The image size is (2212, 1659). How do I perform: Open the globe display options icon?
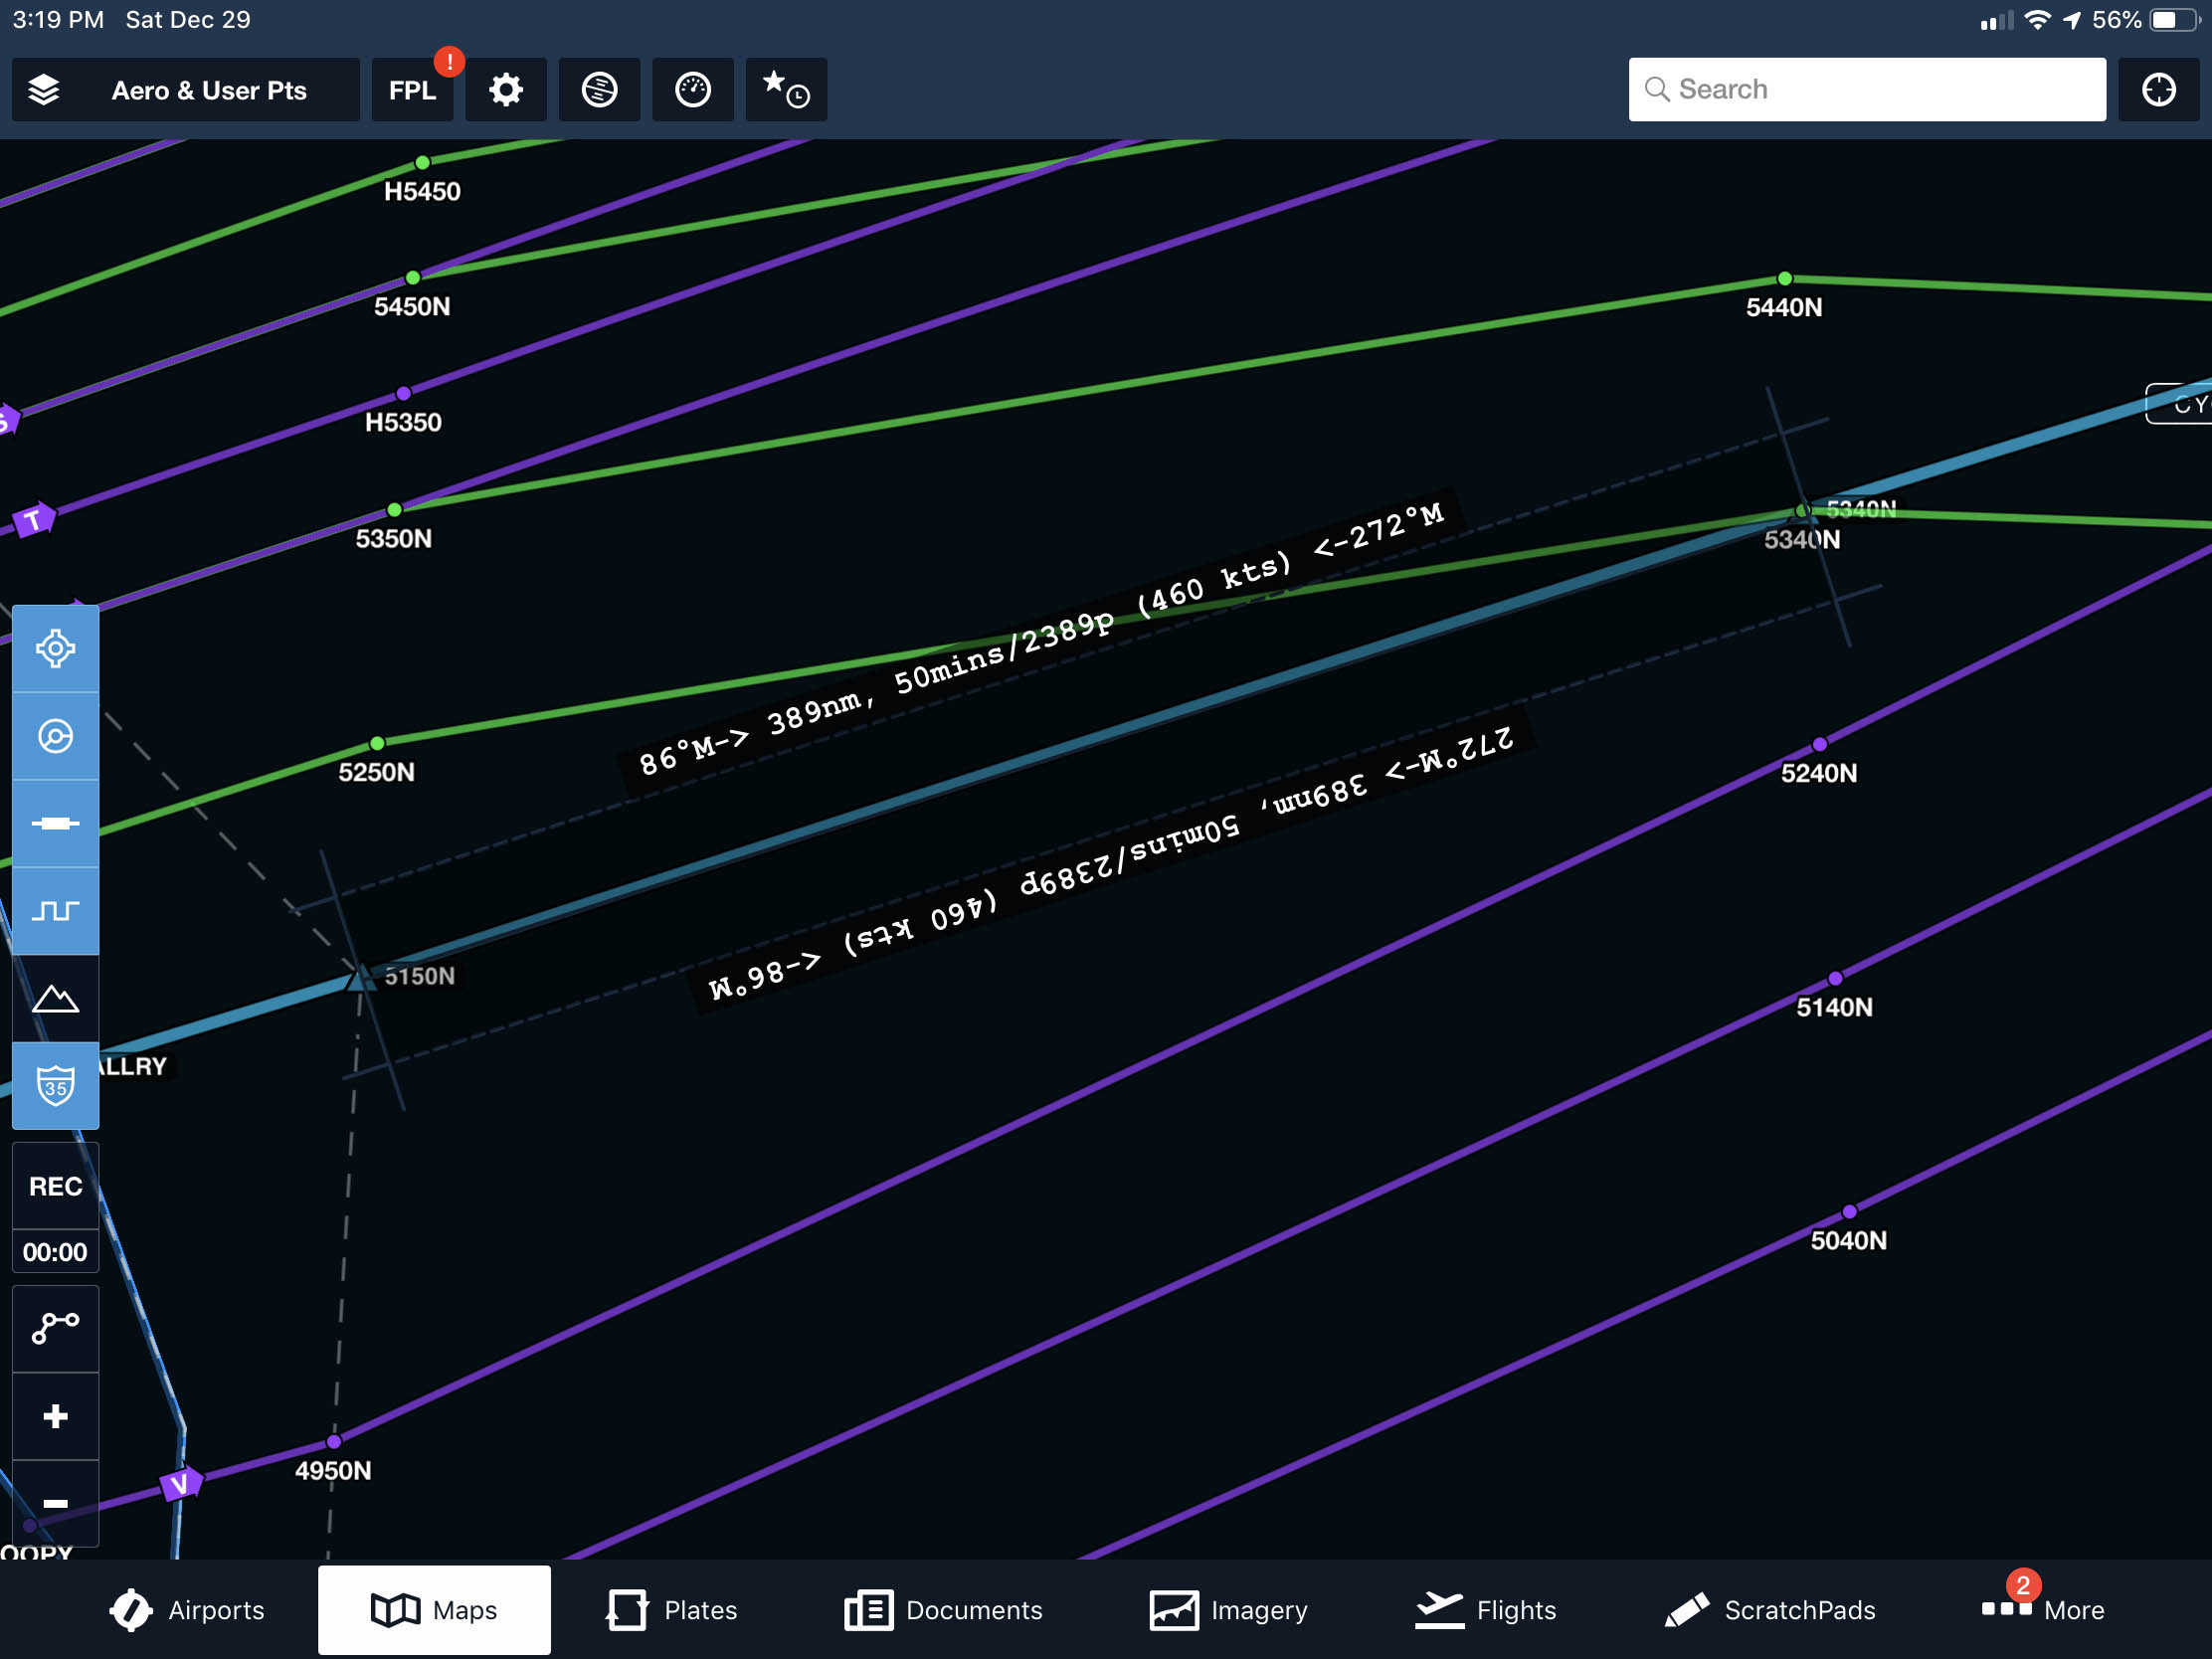coord(599,90)
